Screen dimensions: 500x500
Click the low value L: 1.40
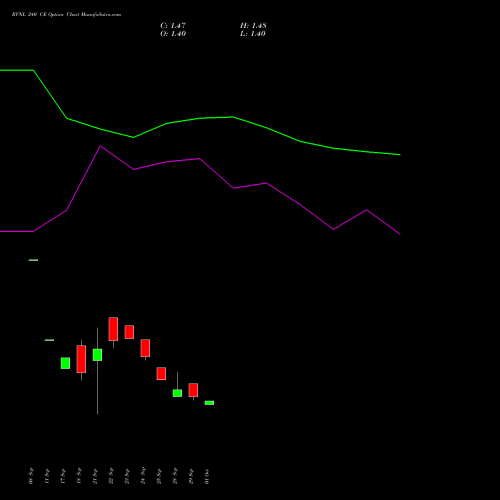point(253,34)
